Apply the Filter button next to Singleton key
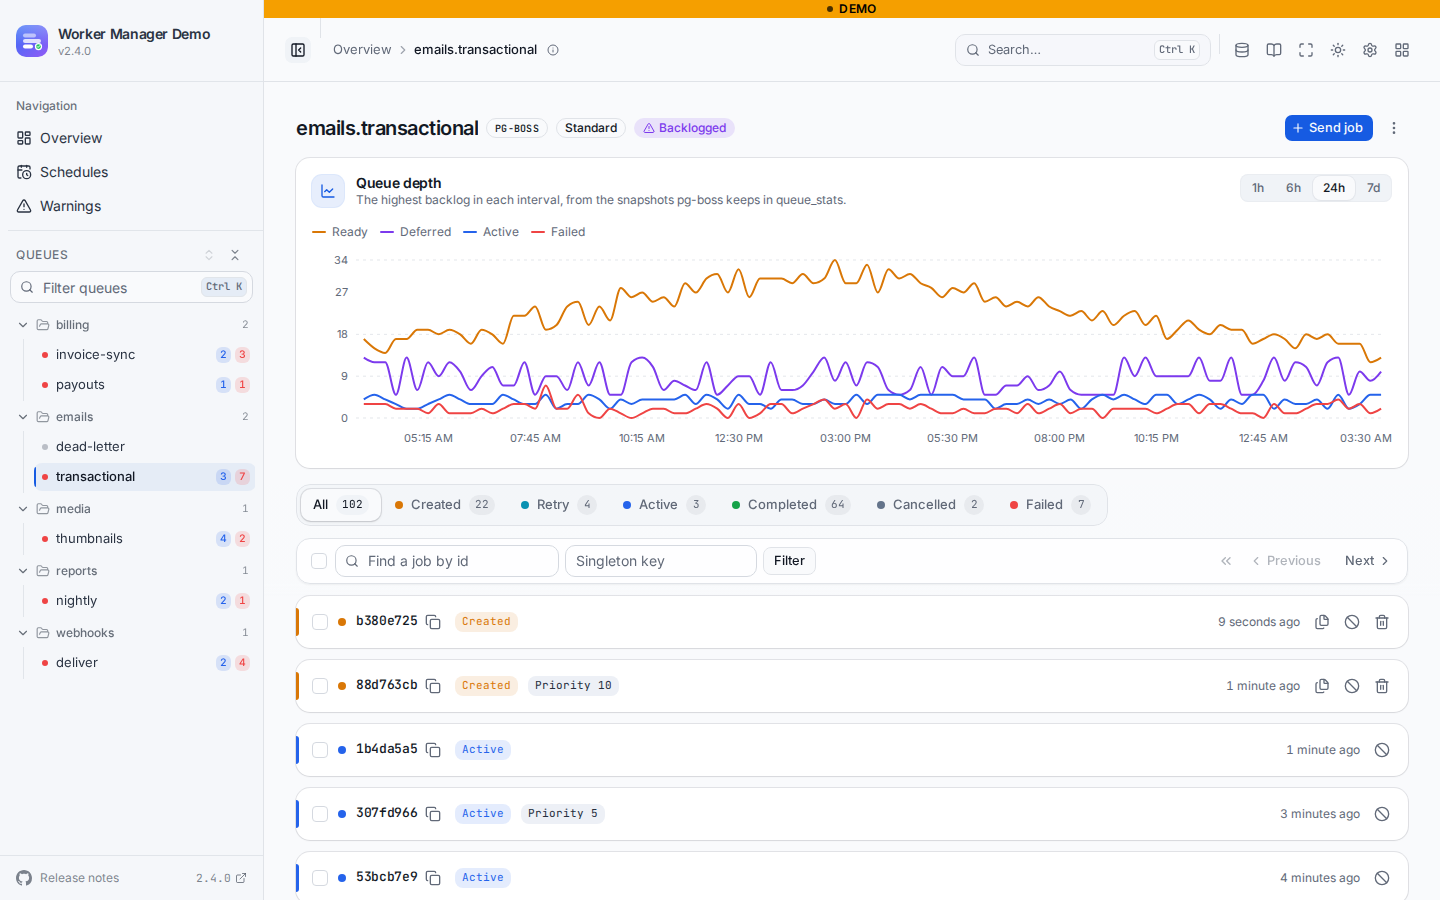 (789, 561)
